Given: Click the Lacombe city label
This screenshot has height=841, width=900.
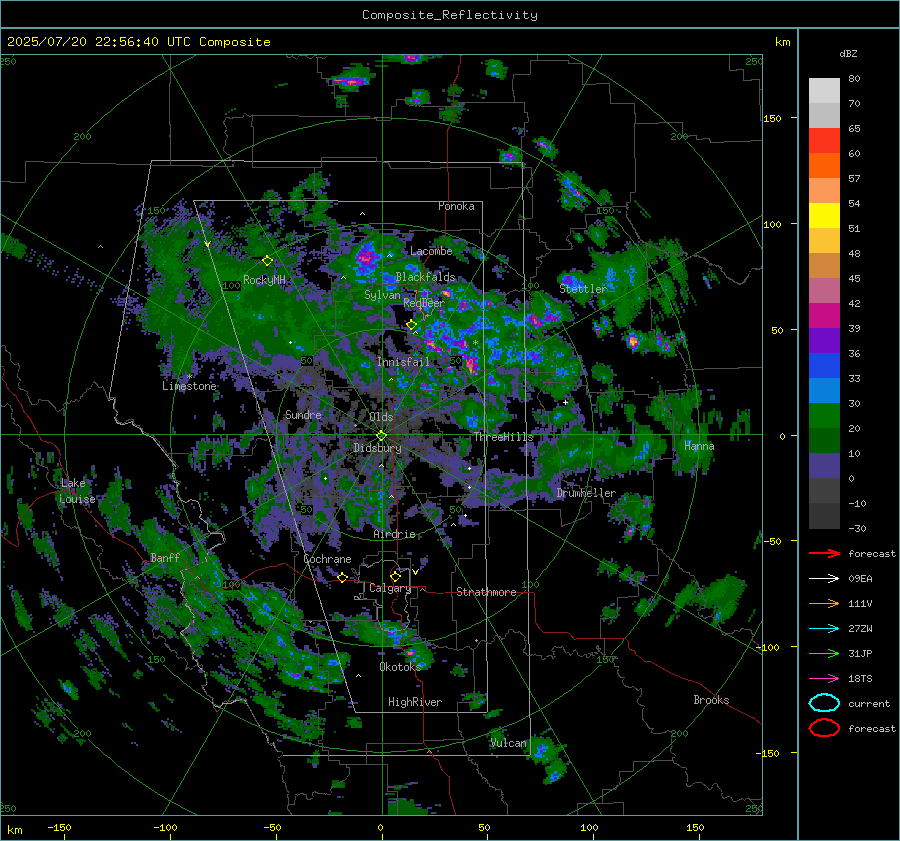Looking at the screenshot, I should pyautogui.click(x=431, y=251).
